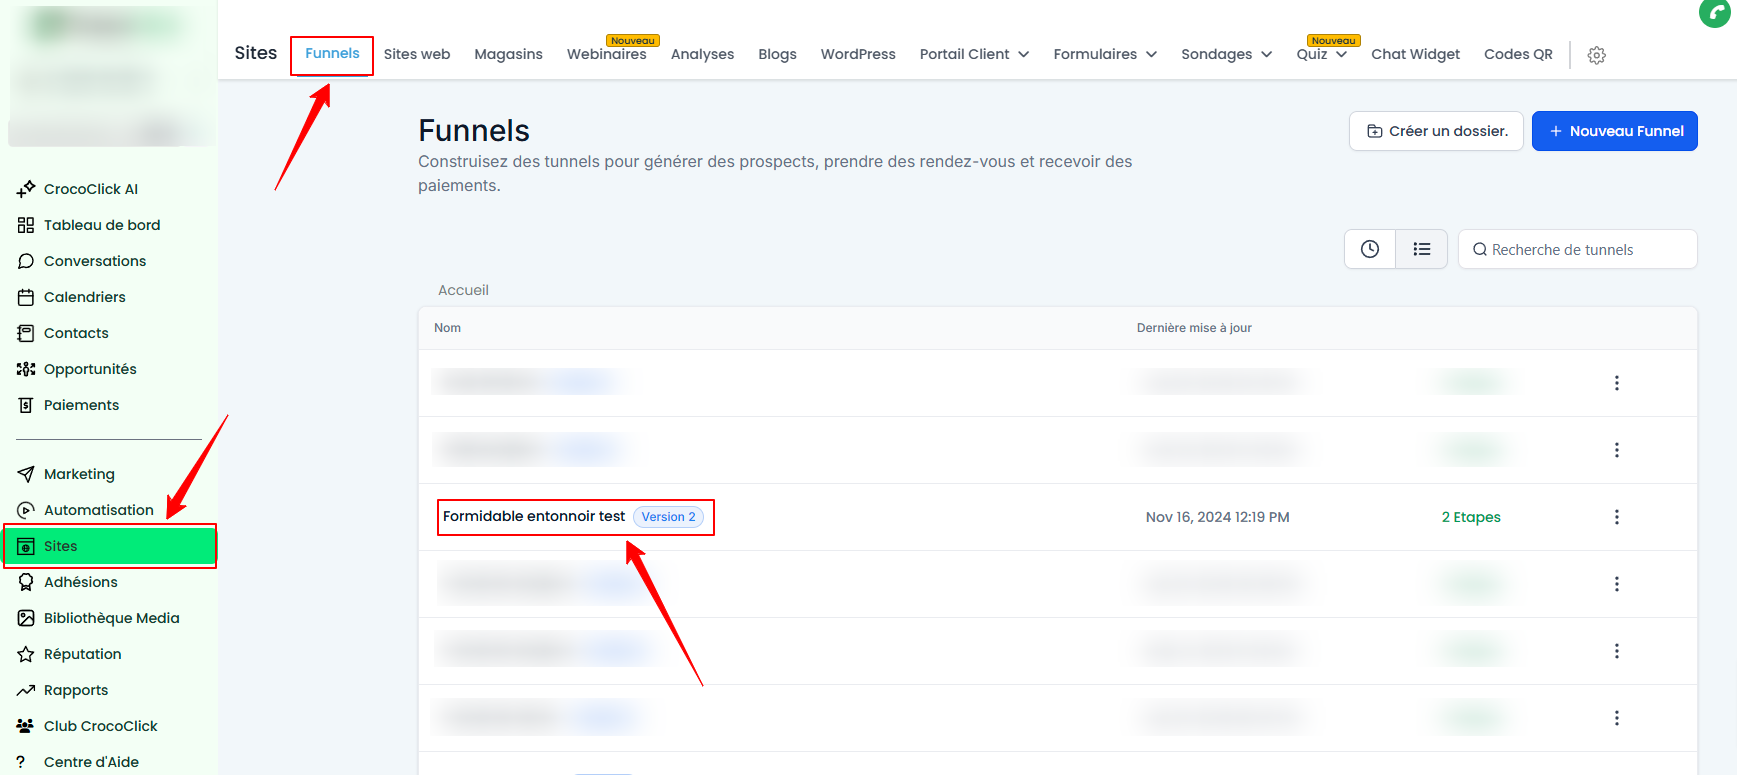Select the Funnels tab

[x=332, y=54]
